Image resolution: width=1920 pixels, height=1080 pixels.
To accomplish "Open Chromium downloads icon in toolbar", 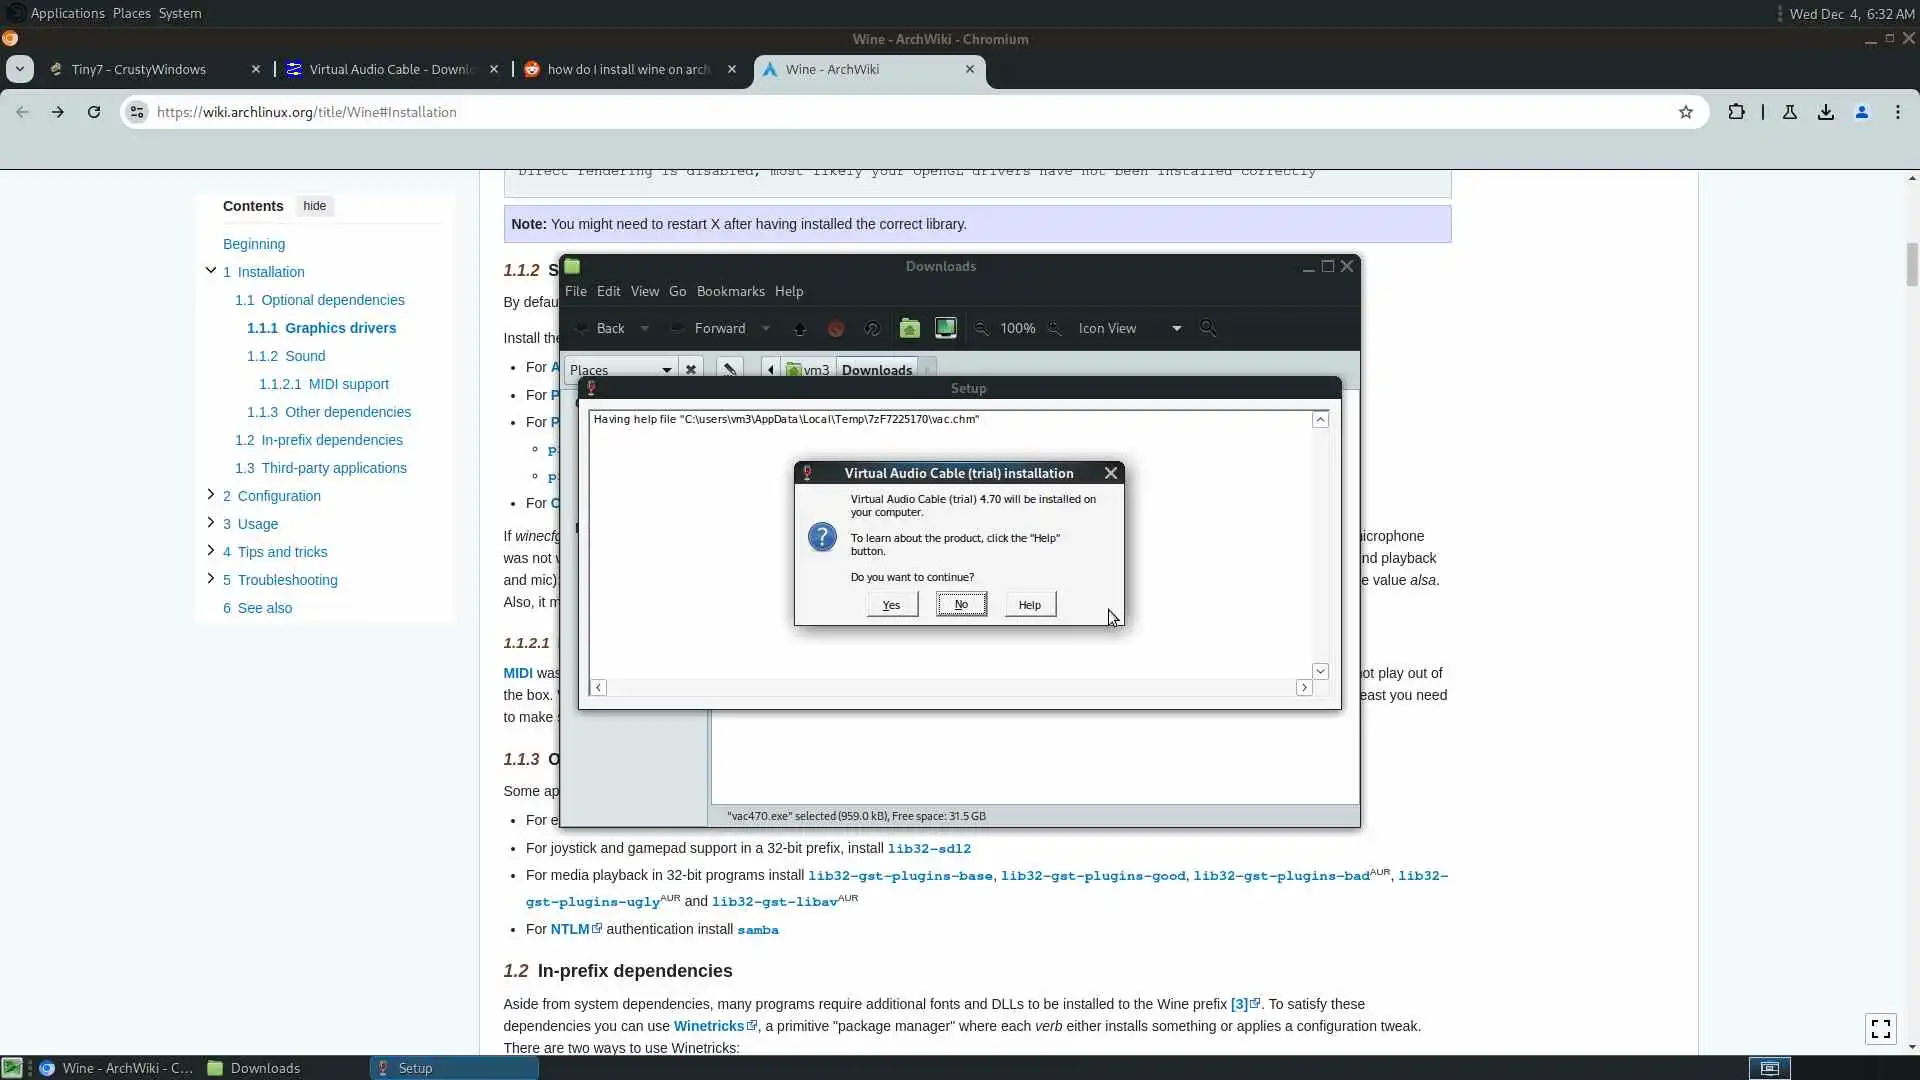I will (1826, 112).
